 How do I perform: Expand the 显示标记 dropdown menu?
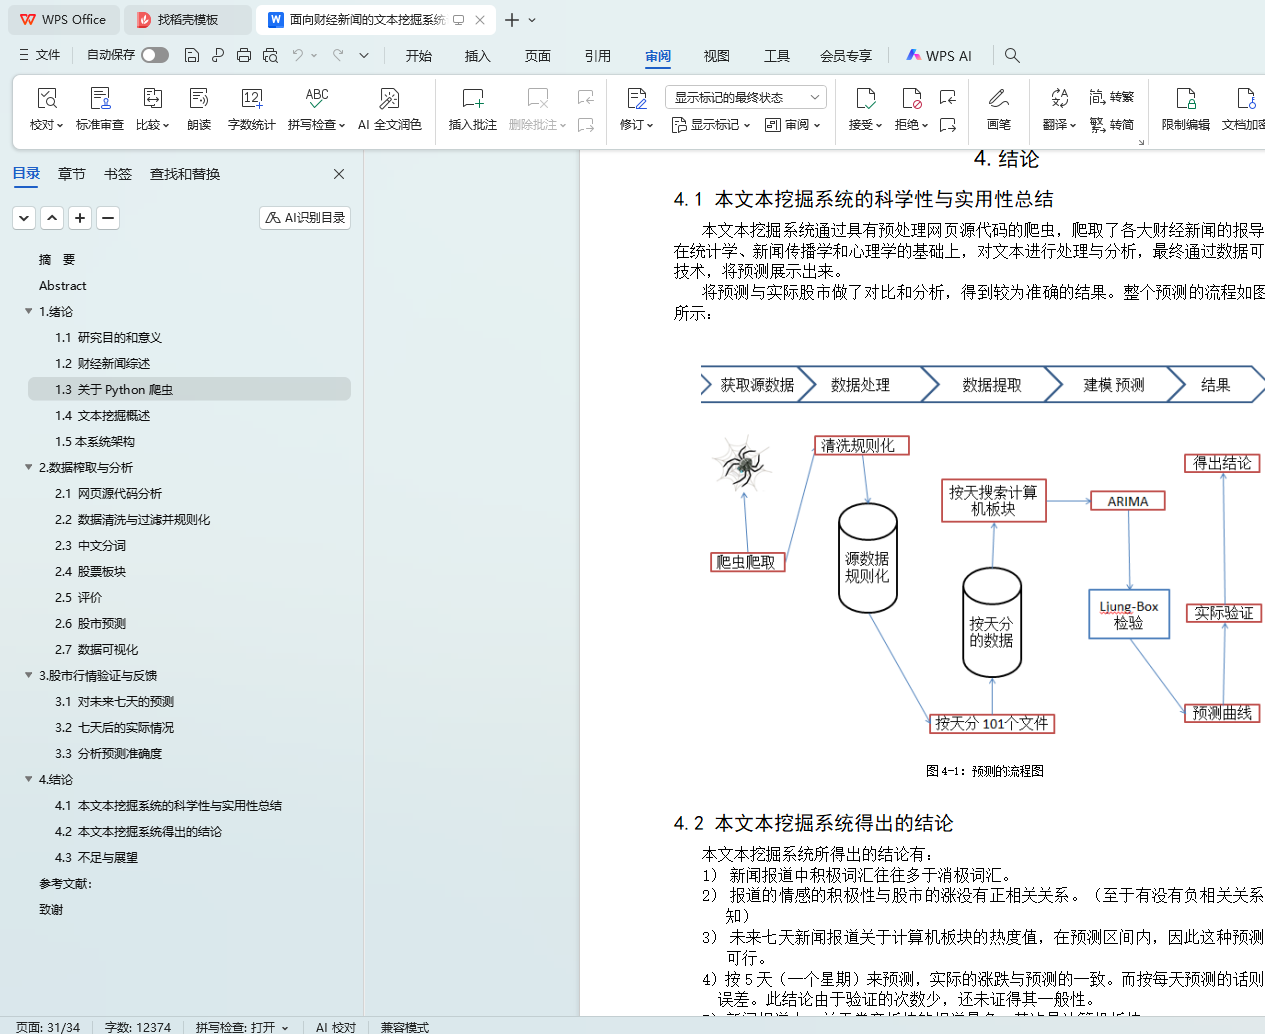711,125
